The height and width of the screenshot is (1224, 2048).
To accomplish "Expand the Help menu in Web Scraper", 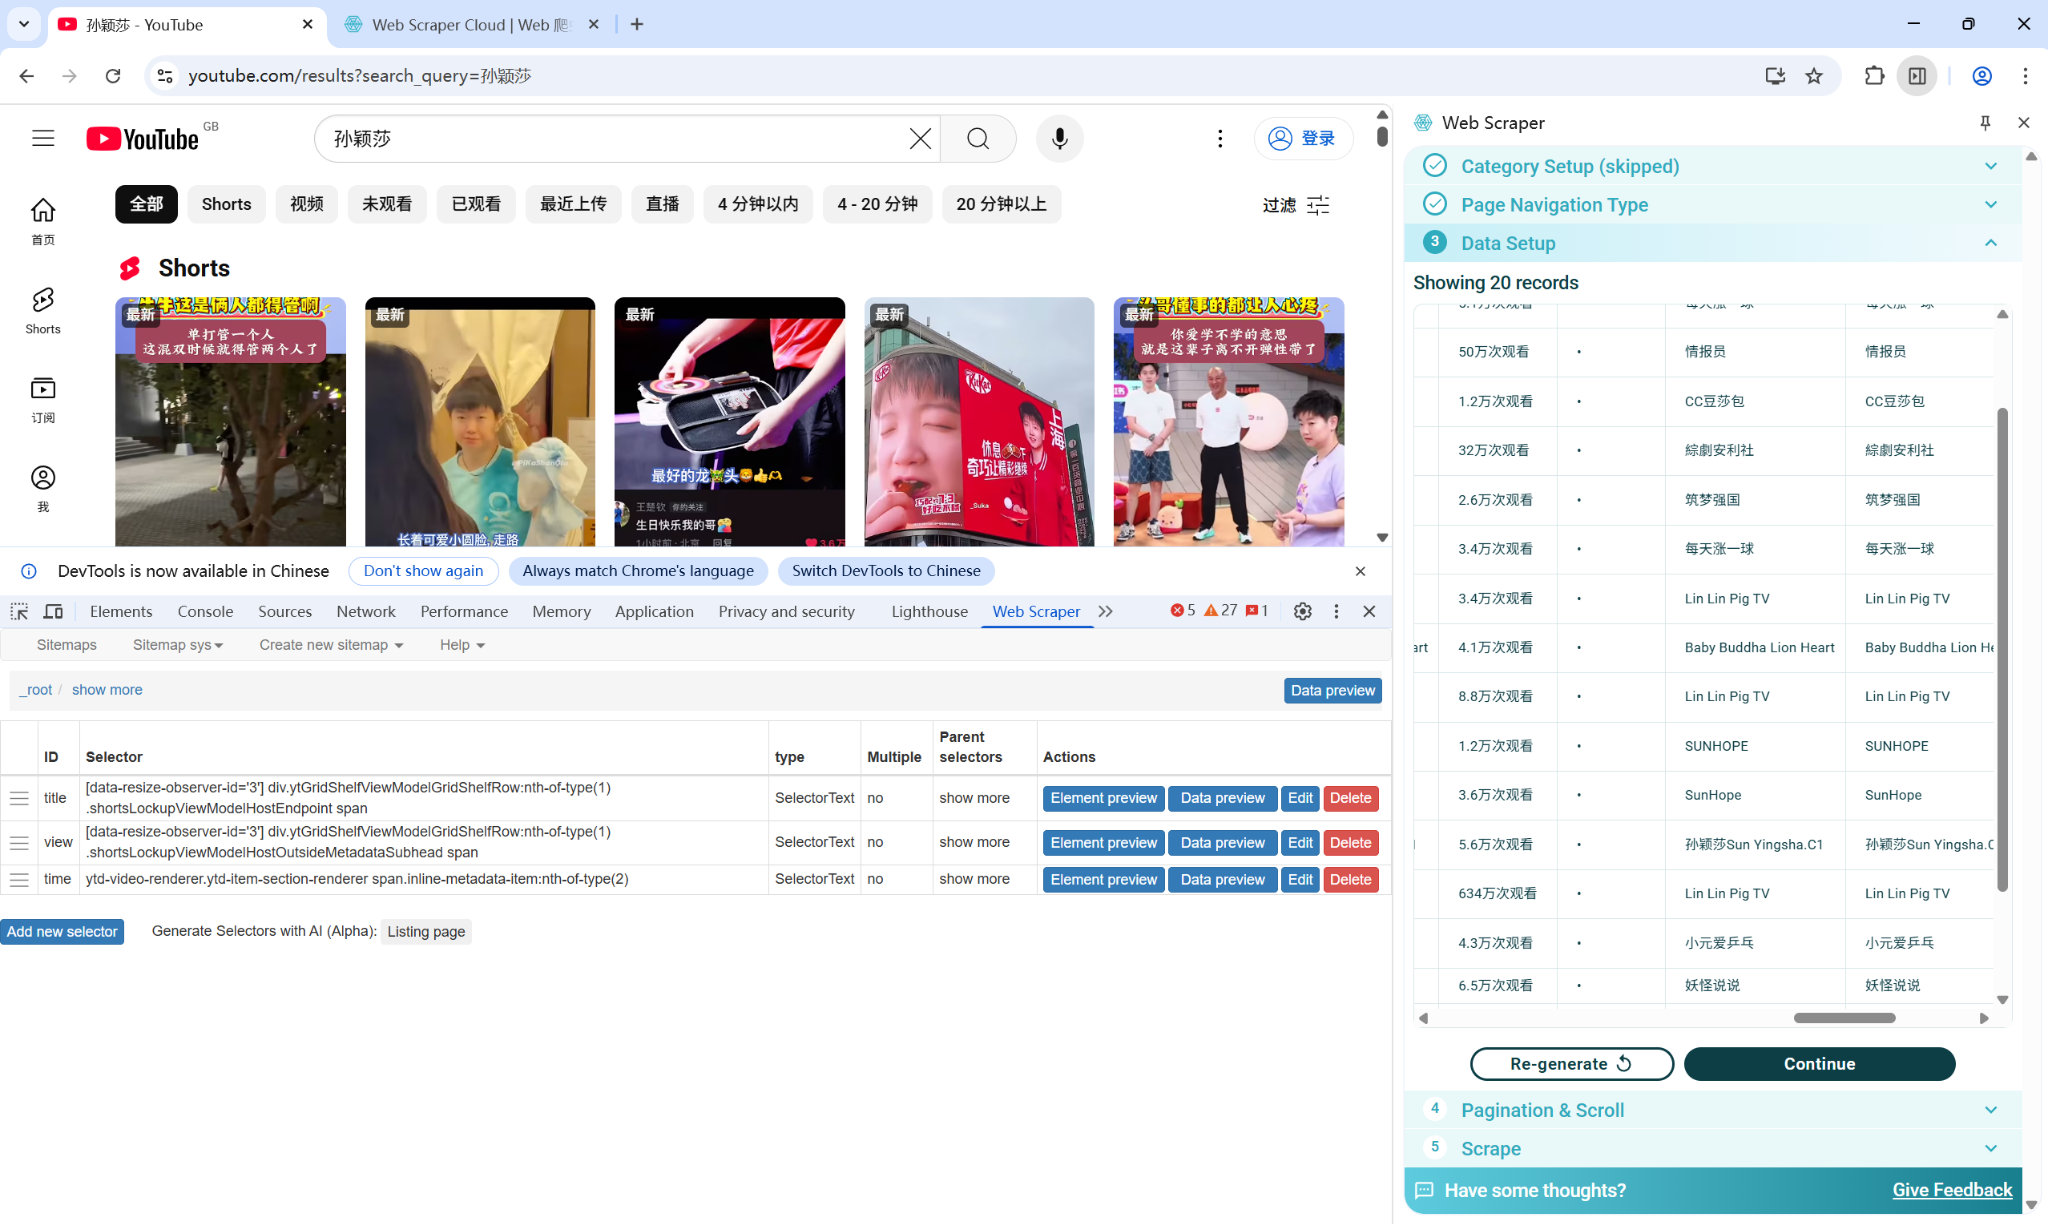I will click(460, 644).
